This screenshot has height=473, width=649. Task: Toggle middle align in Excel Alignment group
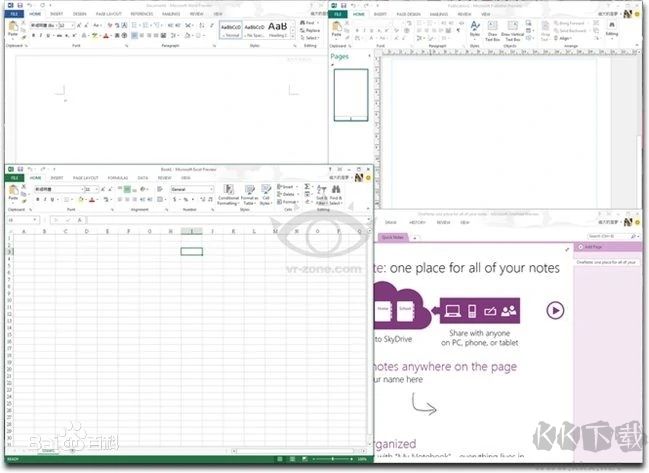(x=127, y=190)
